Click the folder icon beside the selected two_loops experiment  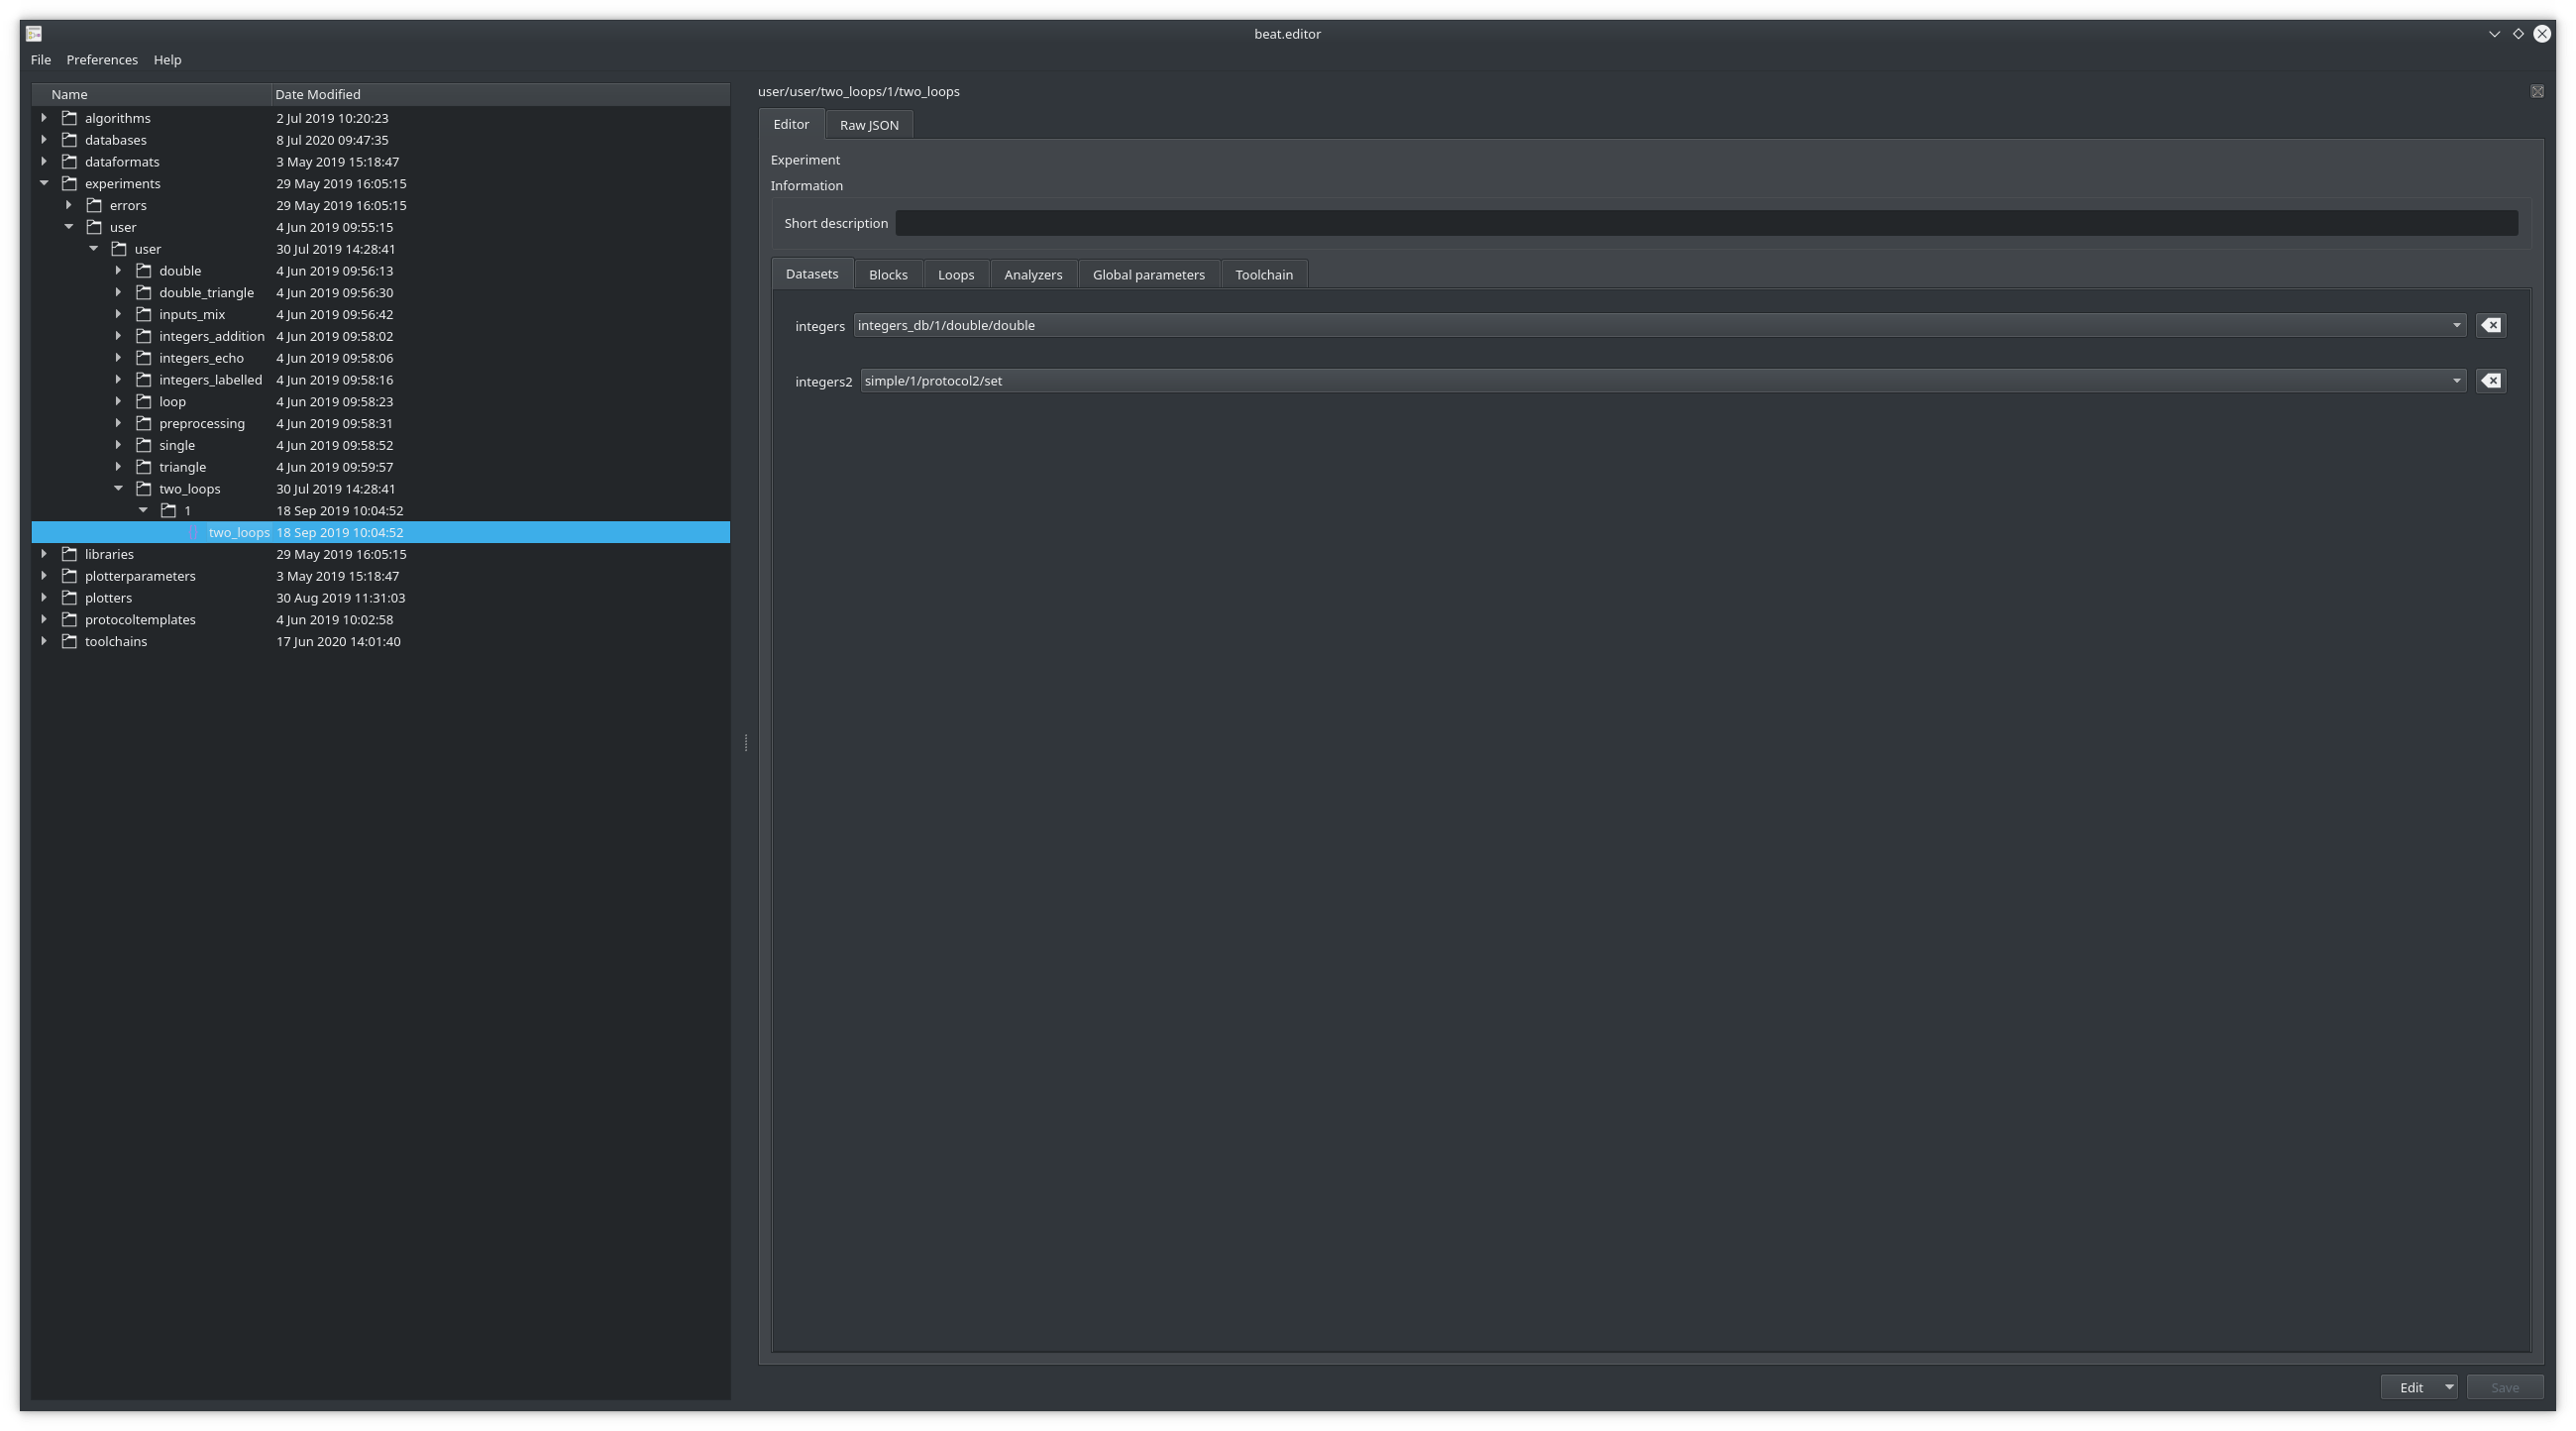pos(193,532)
